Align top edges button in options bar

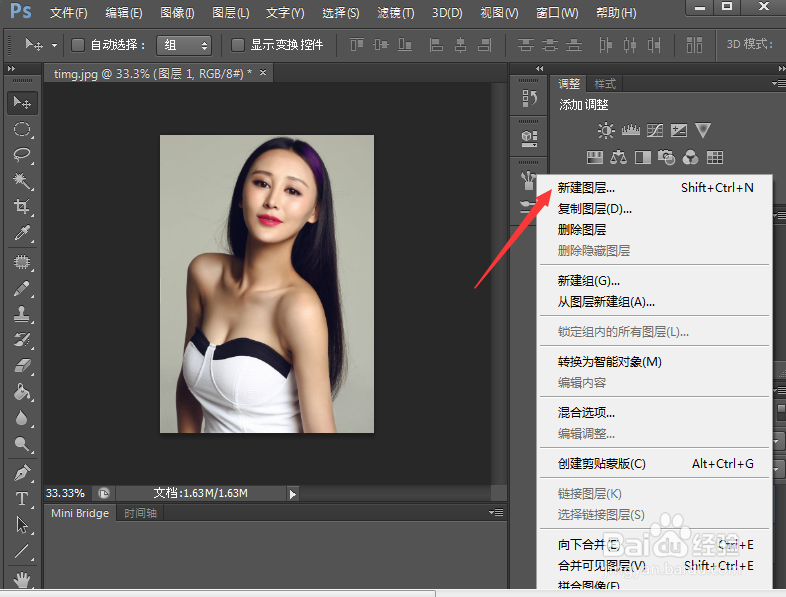coord(356,45)
